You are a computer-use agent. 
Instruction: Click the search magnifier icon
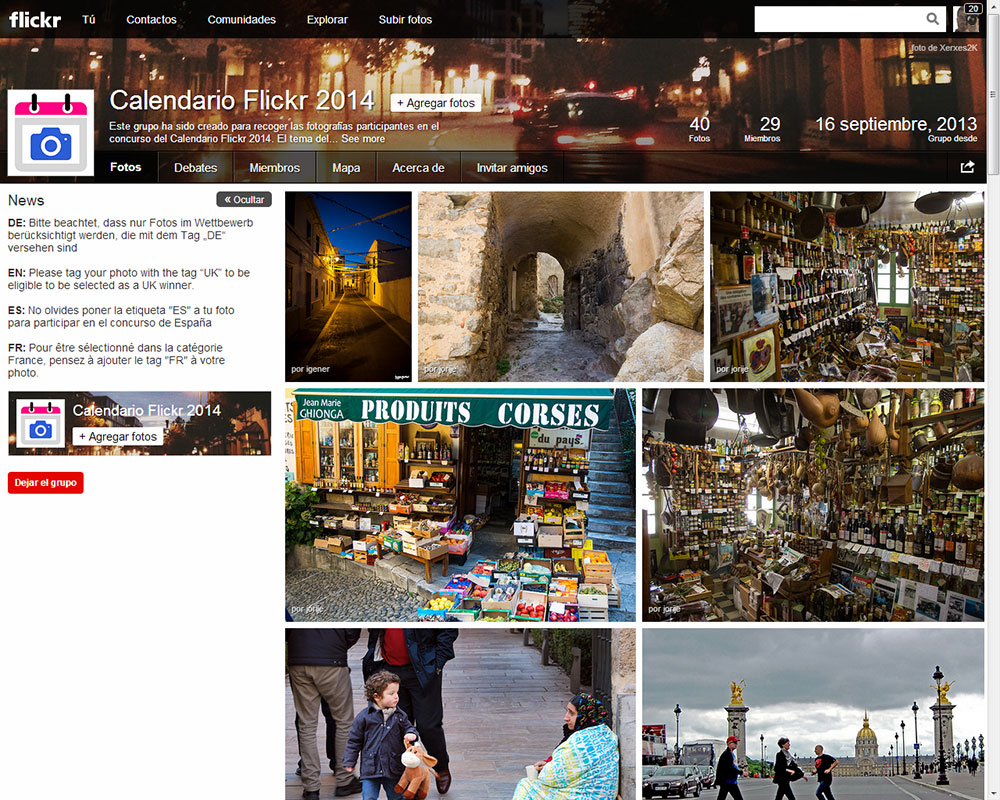[x=932, y=19]
